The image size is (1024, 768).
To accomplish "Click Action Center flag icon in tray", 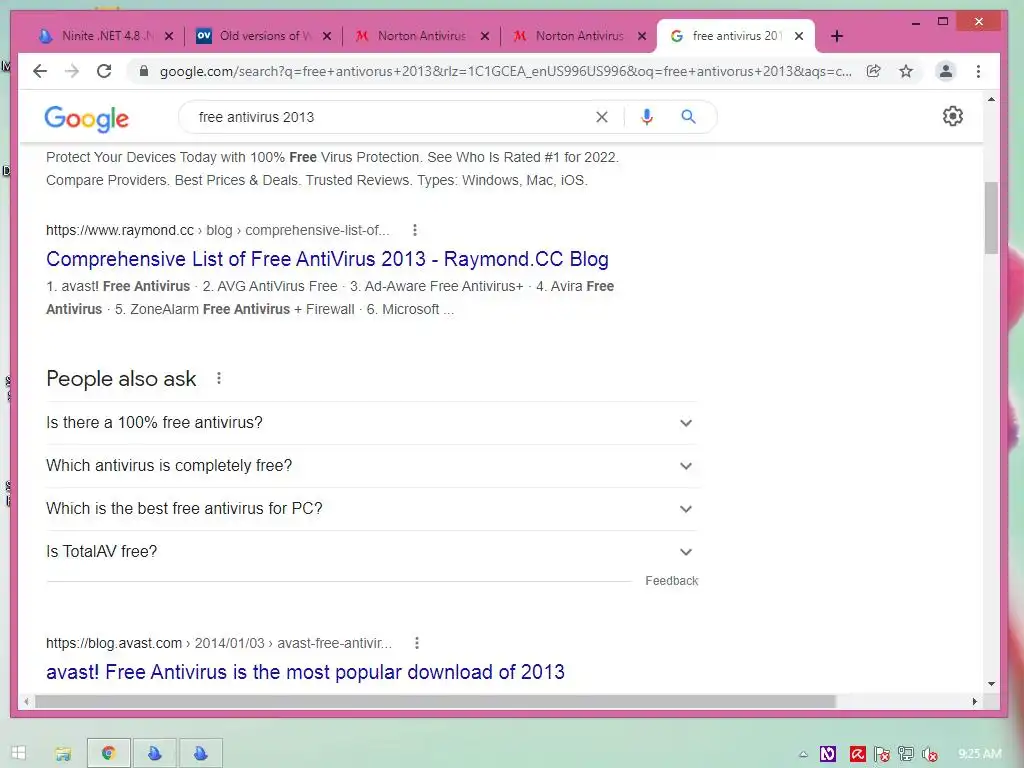I will pos(882,754).
